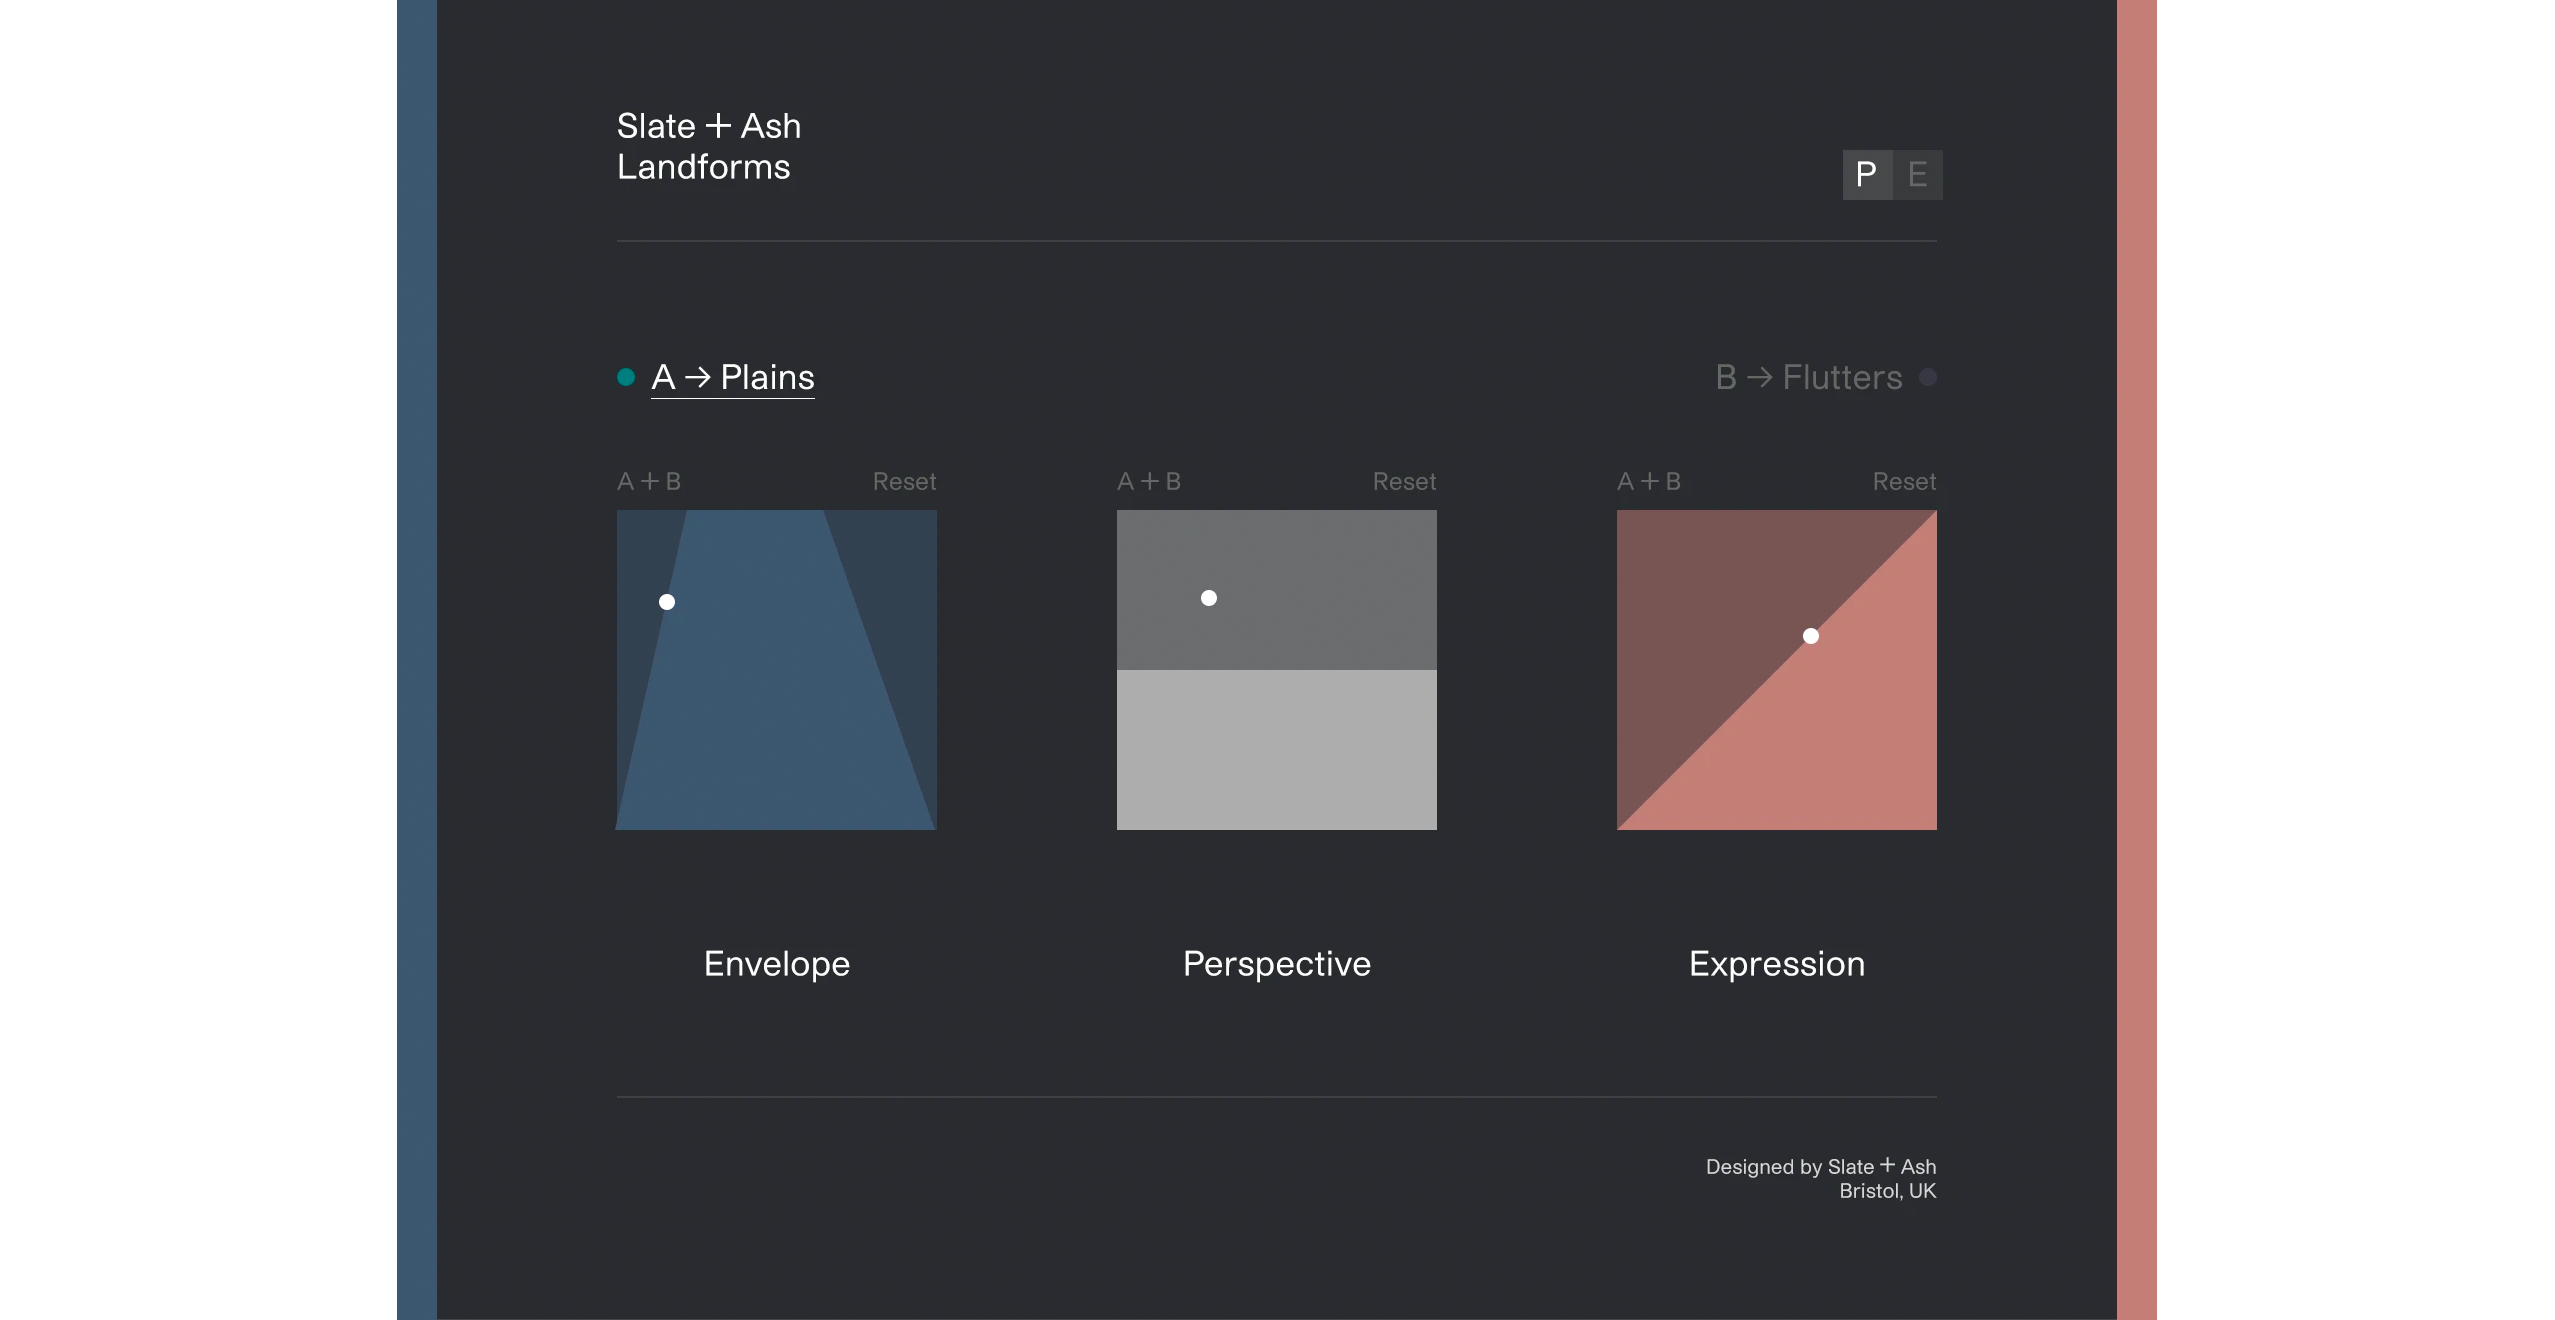Click the Expression pad white handle

click(x=1811, y=636)
